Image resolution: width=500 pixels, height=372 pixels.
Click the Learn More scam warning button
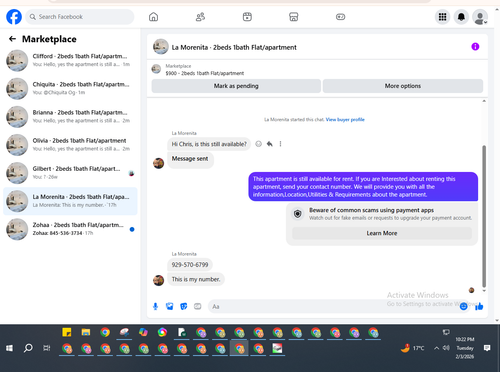pos(382,233)
